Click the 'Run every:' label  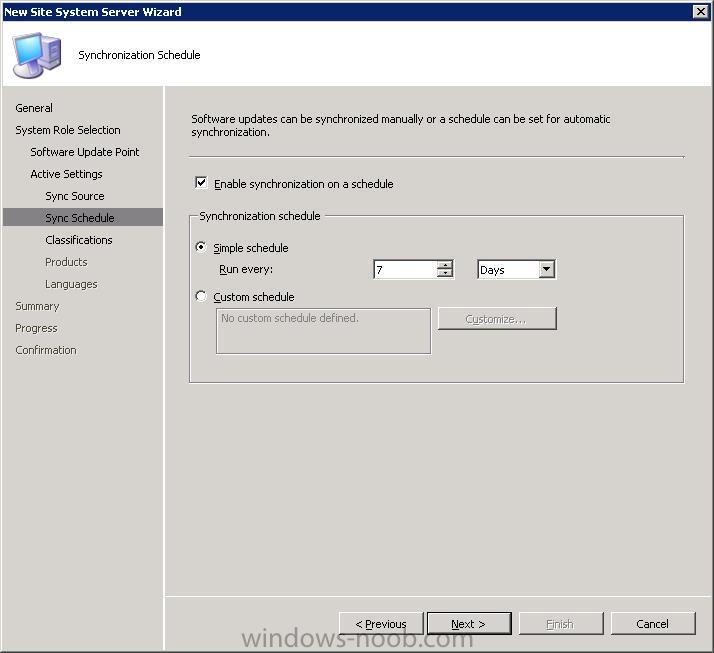pyautogui.click(x=246, y=269)
